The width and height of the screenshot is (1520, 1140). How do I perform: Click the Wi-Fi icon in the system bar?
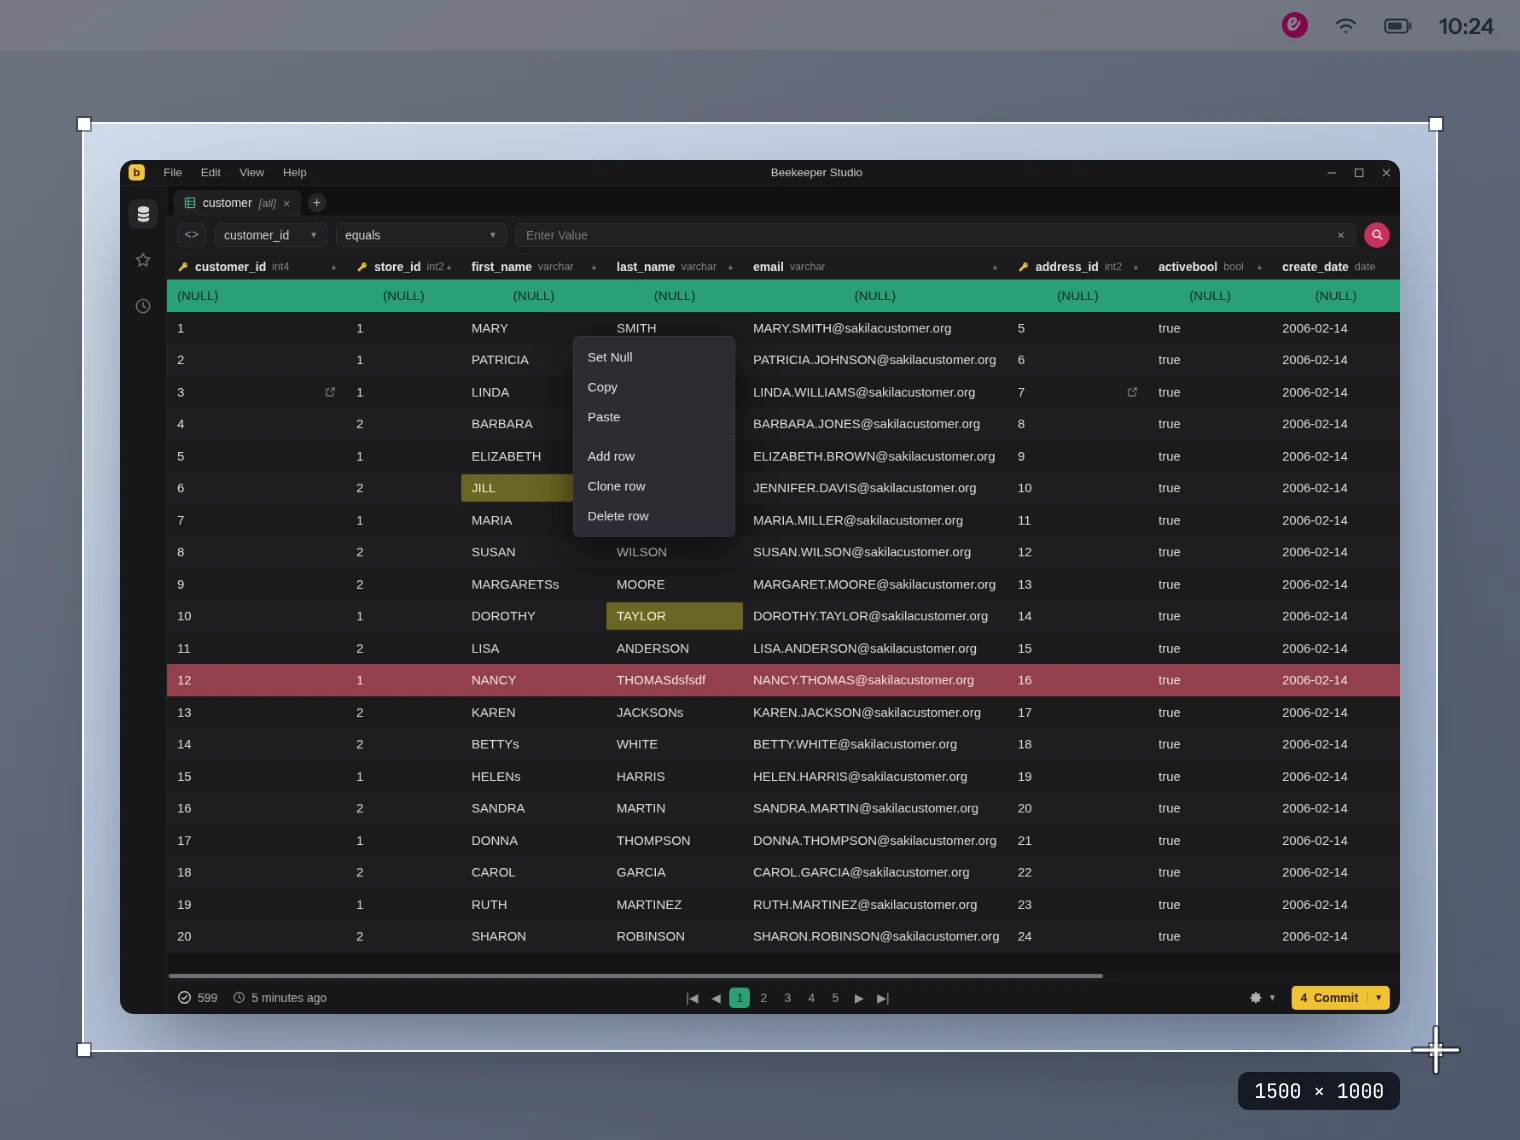(x=1346, y=26)
